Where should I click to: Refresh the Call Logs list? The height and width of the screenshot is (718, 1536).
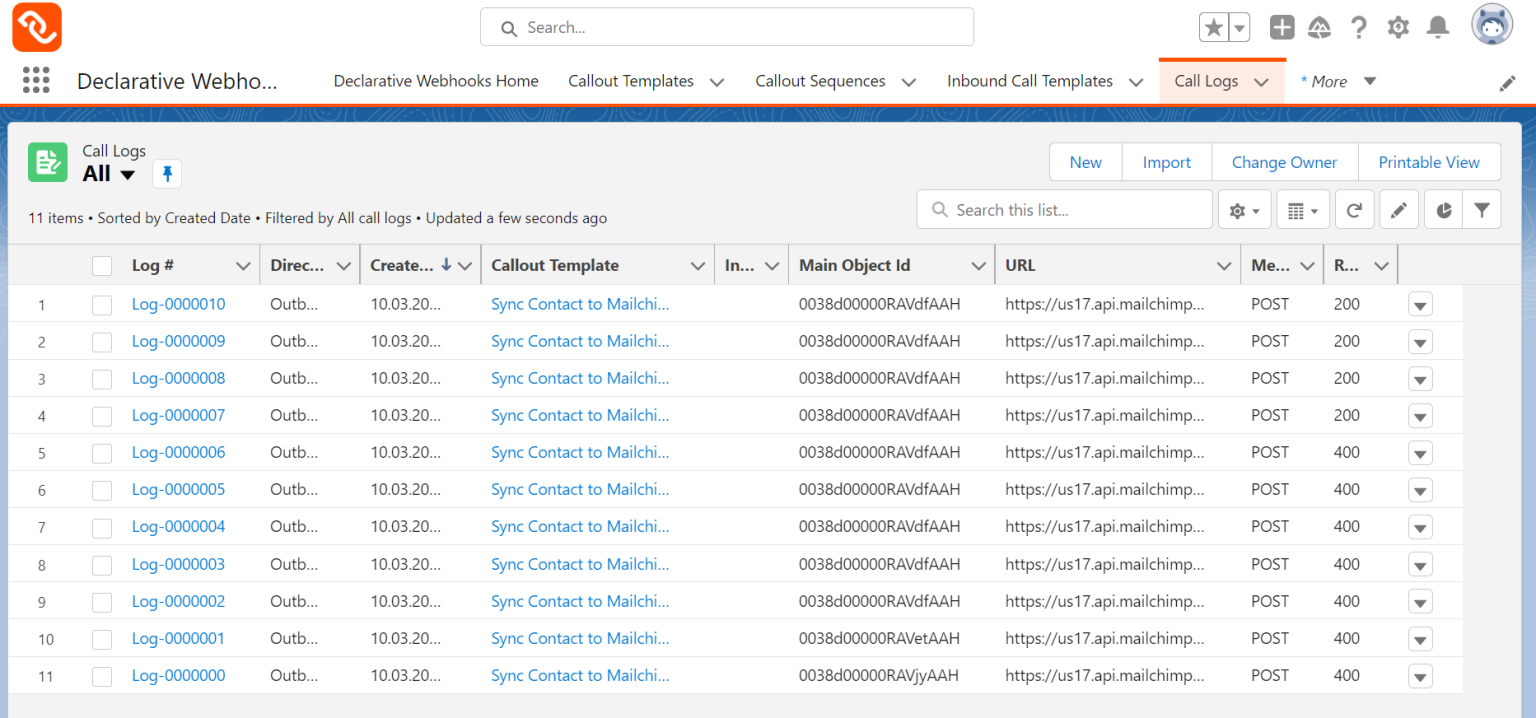(x=1354, y=210)
